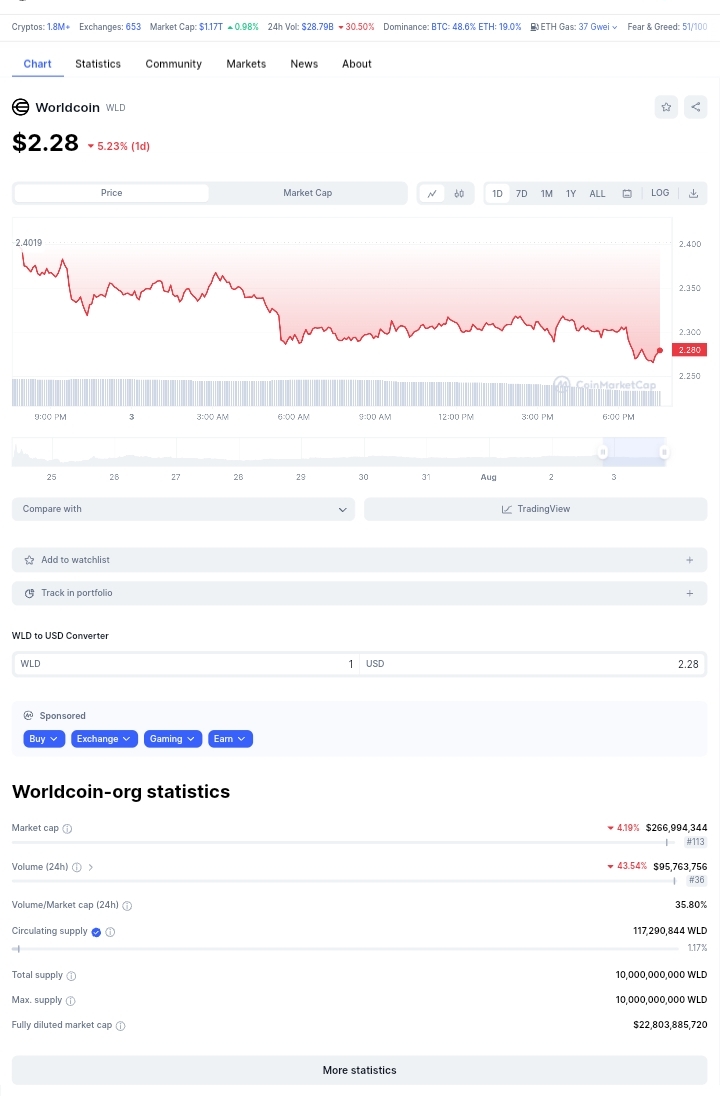
Task: Open the Markets tab
Action: click(x=246, y=64)
